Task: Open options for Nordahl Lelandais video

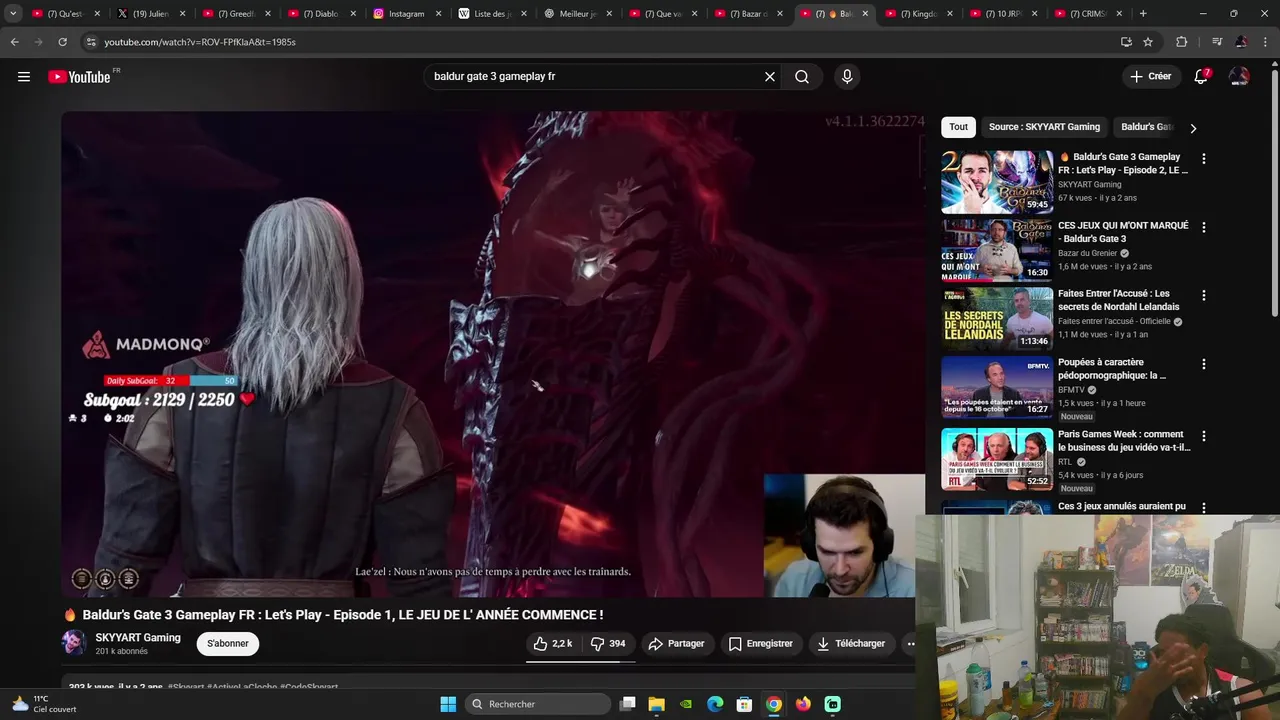Action: (x=1203, y=295)
